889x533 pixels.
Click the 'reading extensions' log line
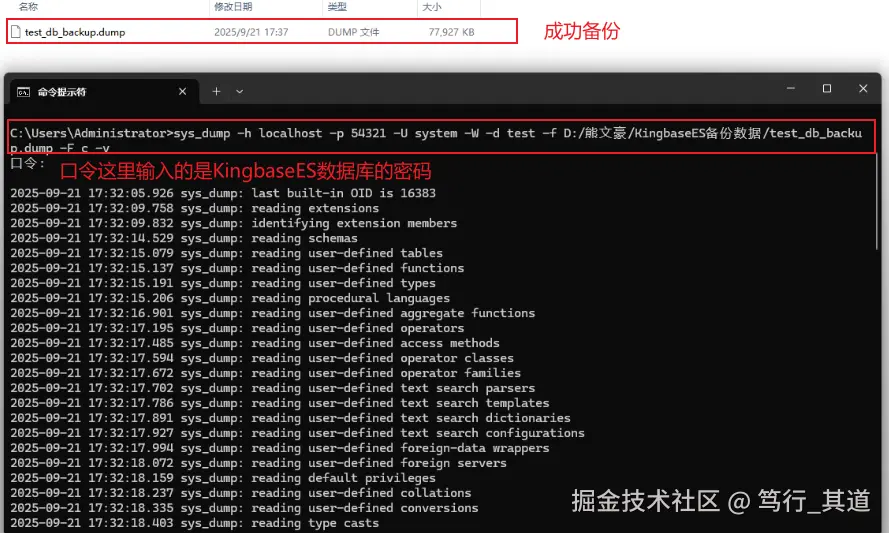click(x=194, y=208)
